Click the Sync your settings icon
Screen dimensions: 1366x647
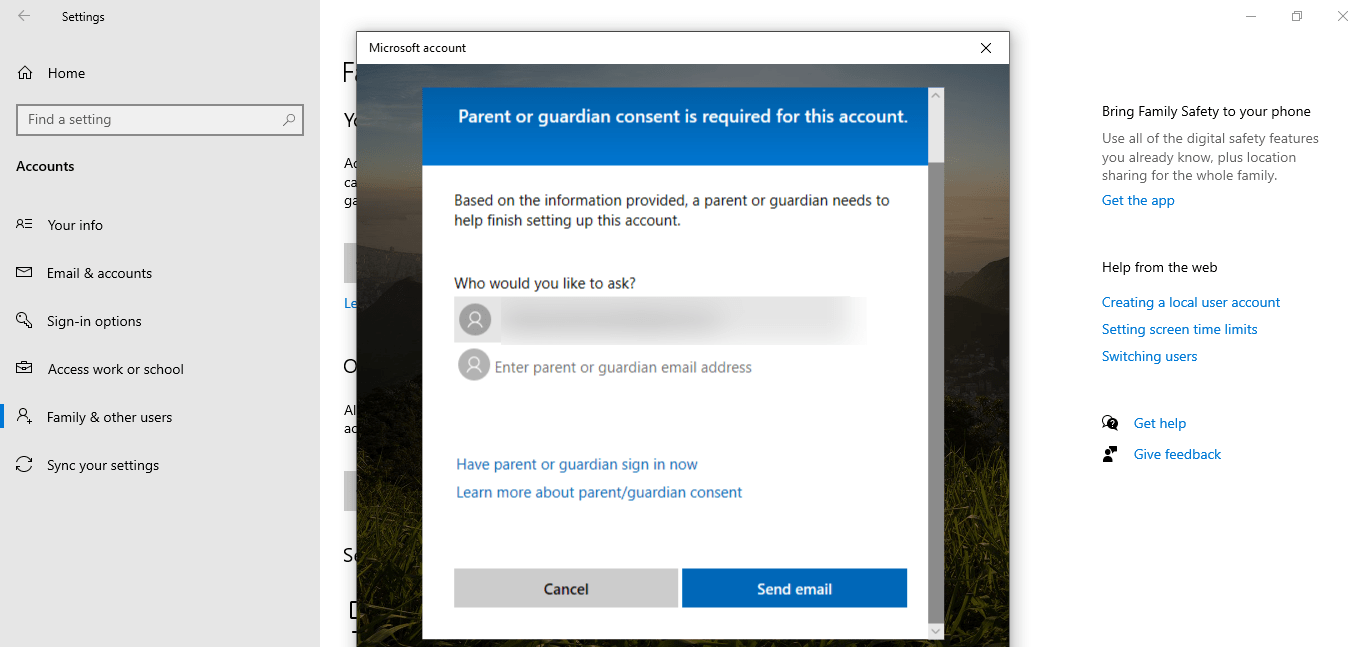pos(24,464)
